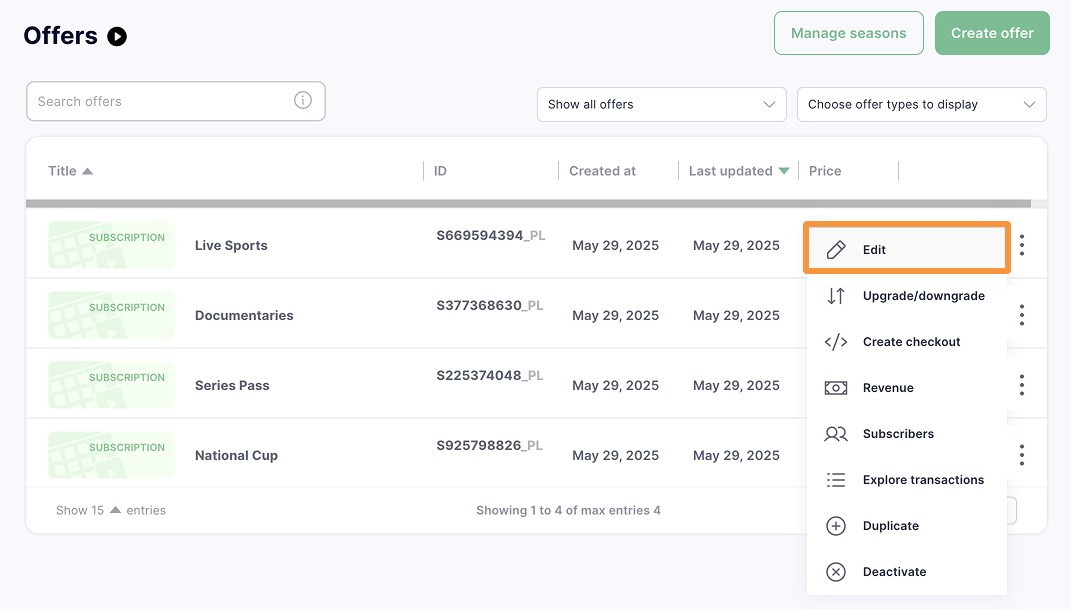
Task: Click the Price column header
Action: pos(825,171)
